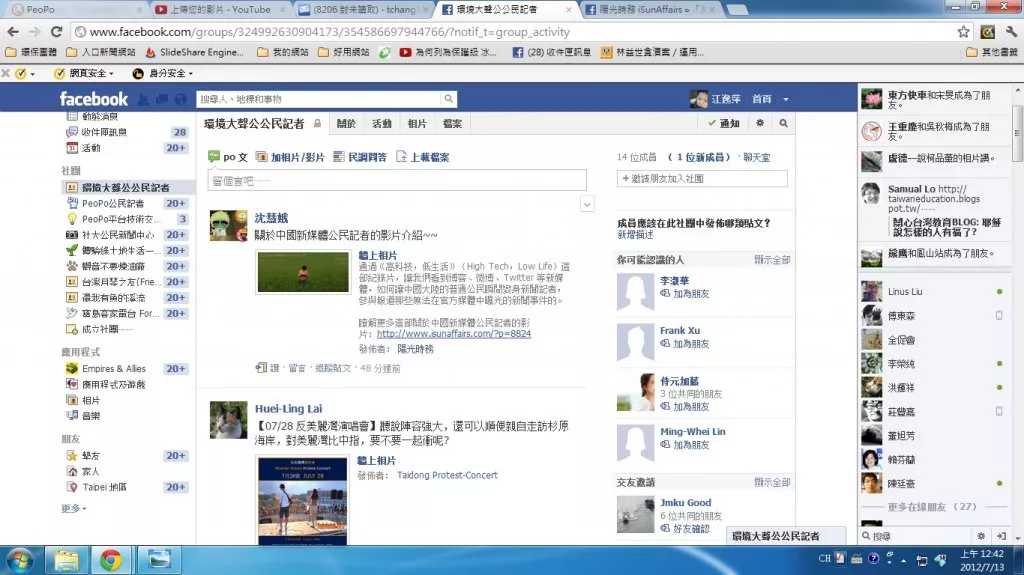Switch to PeoPo browser tab
The height and width of the screenshot is (575, 1024).
[x=74, y=9]
